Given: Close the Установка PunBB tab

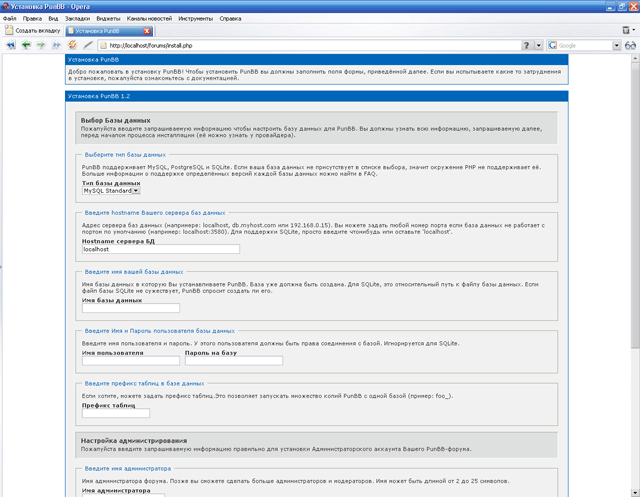Looking at the screenshot, I should tap(148, 31).
